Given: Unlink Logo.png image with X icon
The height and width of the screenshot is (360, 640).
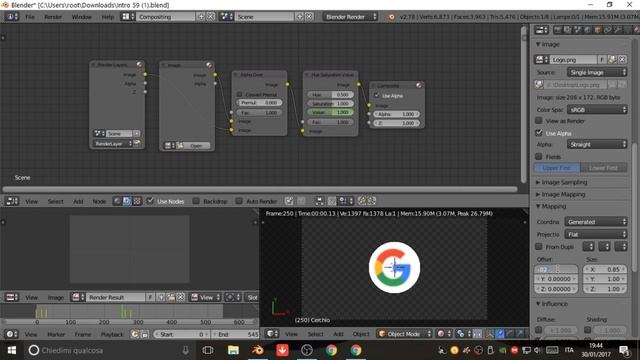Looking at the screenshot, I should click(x=622, y=60).
